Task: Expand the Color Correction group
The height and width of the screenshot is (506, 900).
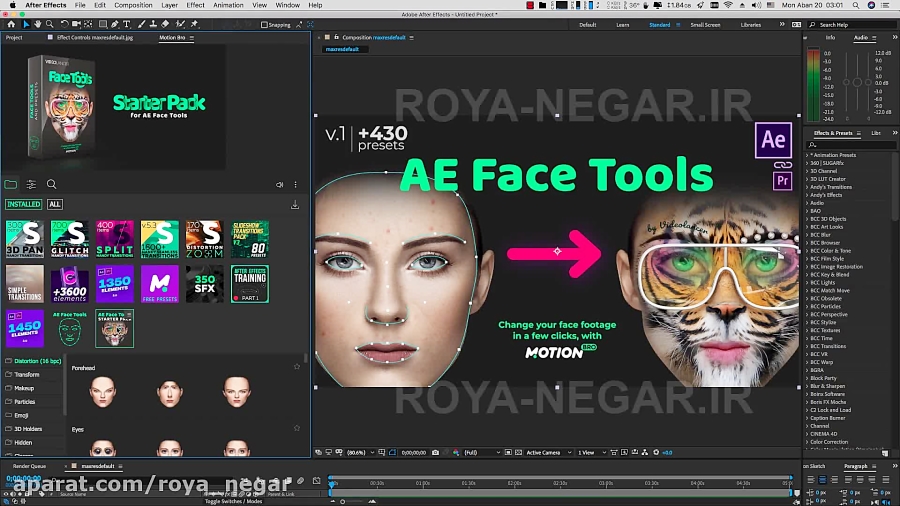Action: [x=807, y=442]
